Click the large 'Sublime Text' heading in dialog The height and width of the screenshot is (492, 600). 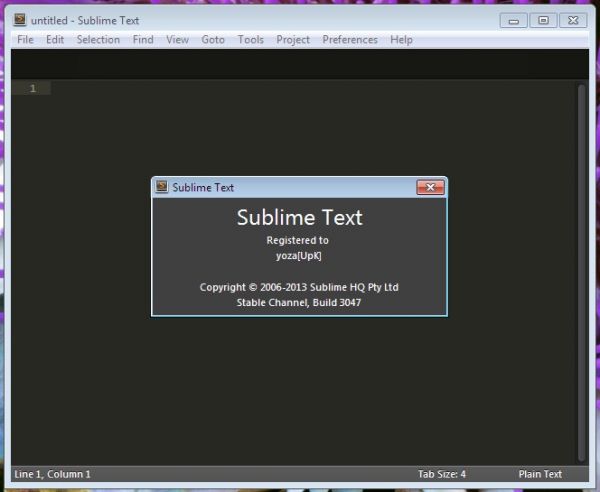click(300, 217)
